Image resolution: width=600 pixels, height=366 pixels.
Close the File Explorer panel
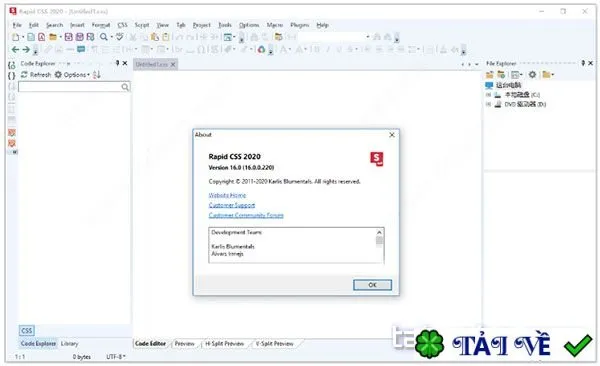[590, 63]
